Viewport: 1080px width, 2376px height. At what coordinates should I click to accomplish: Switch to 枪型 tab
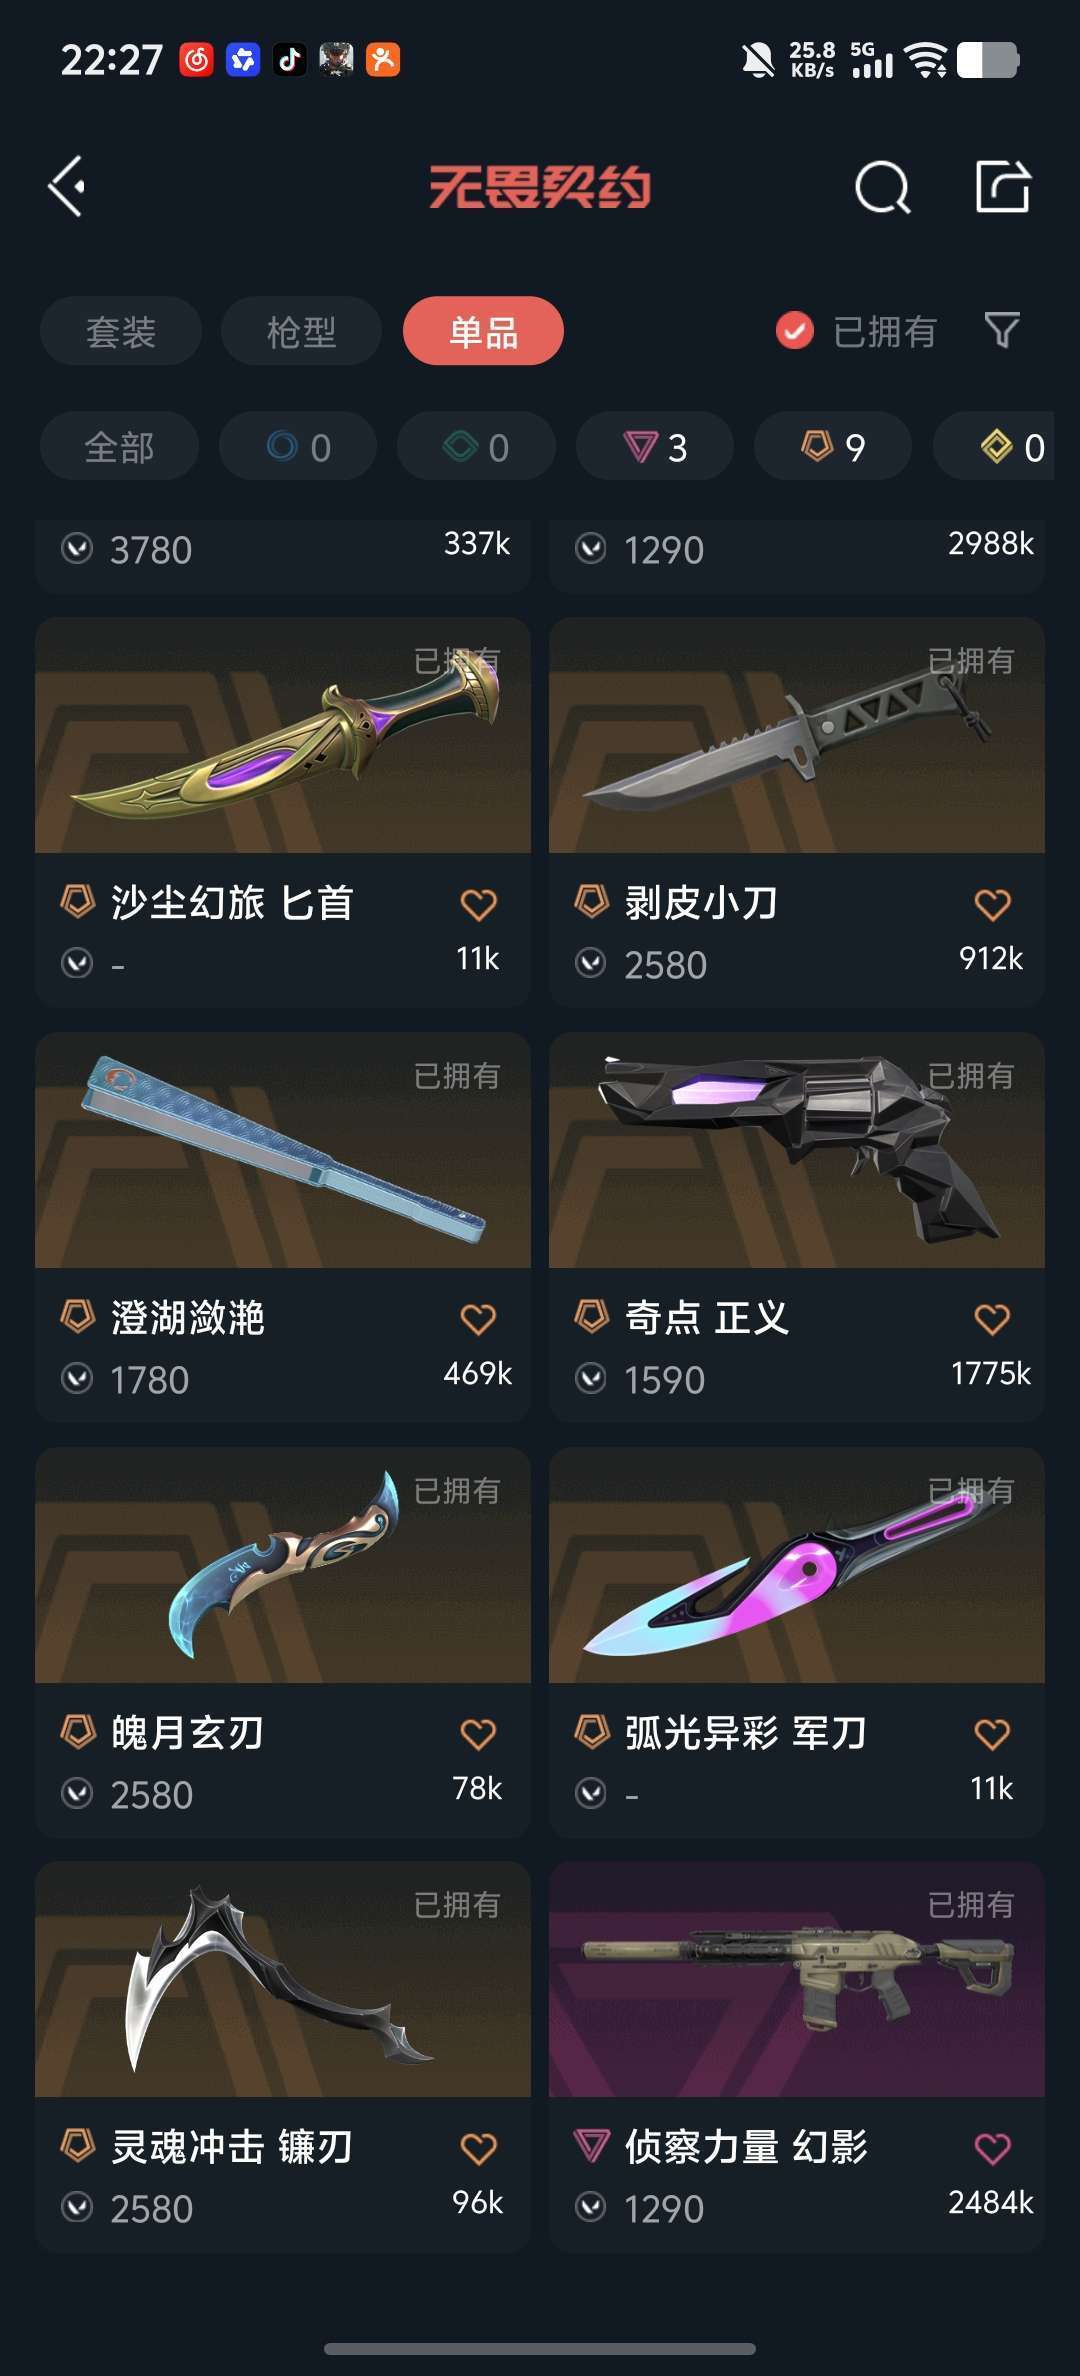tap(301, 331)
